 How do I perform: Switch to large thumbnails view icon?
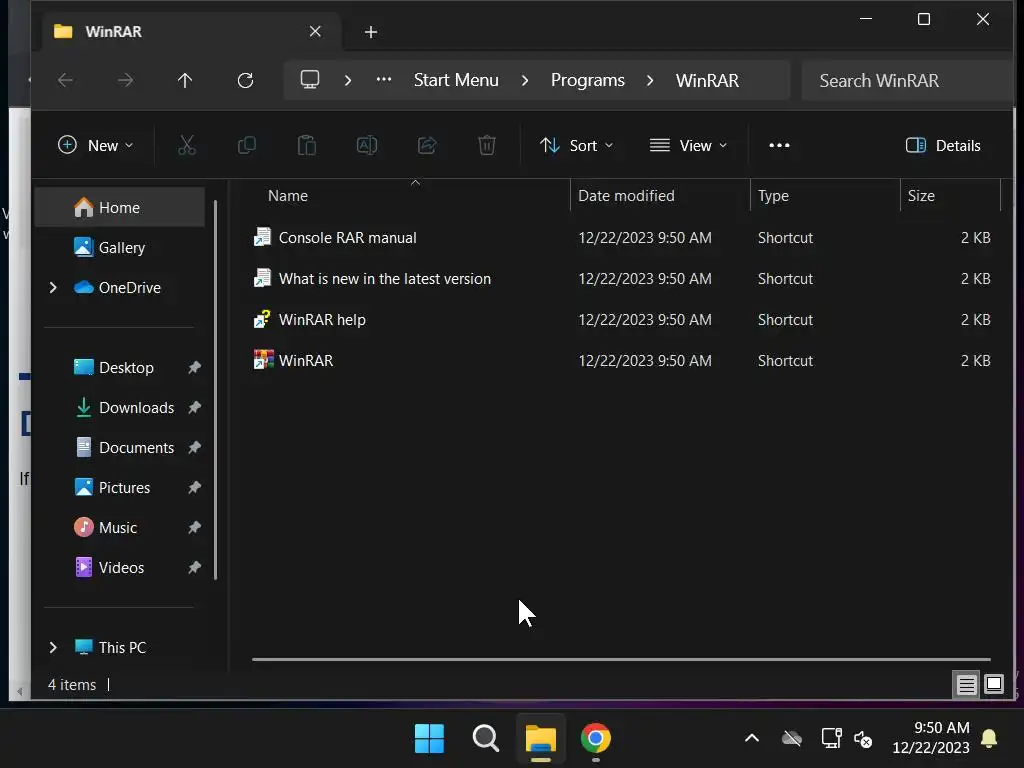(x=993, y=684)
